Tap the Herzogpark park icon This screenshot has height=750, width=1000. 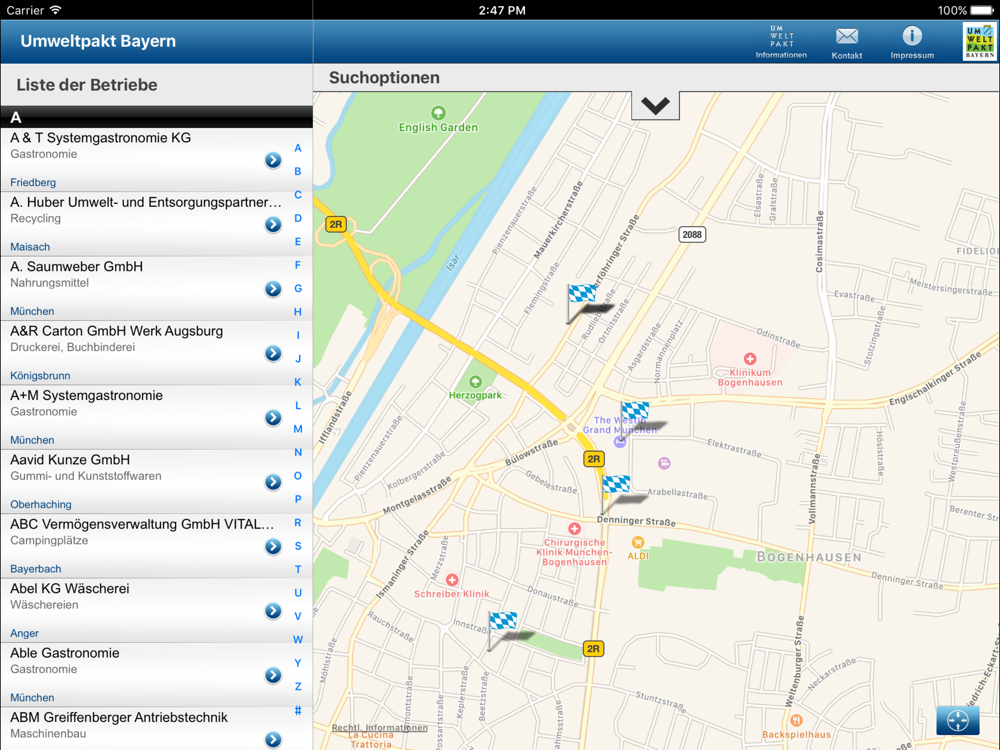pyautogui.click(x=475, y=381)
